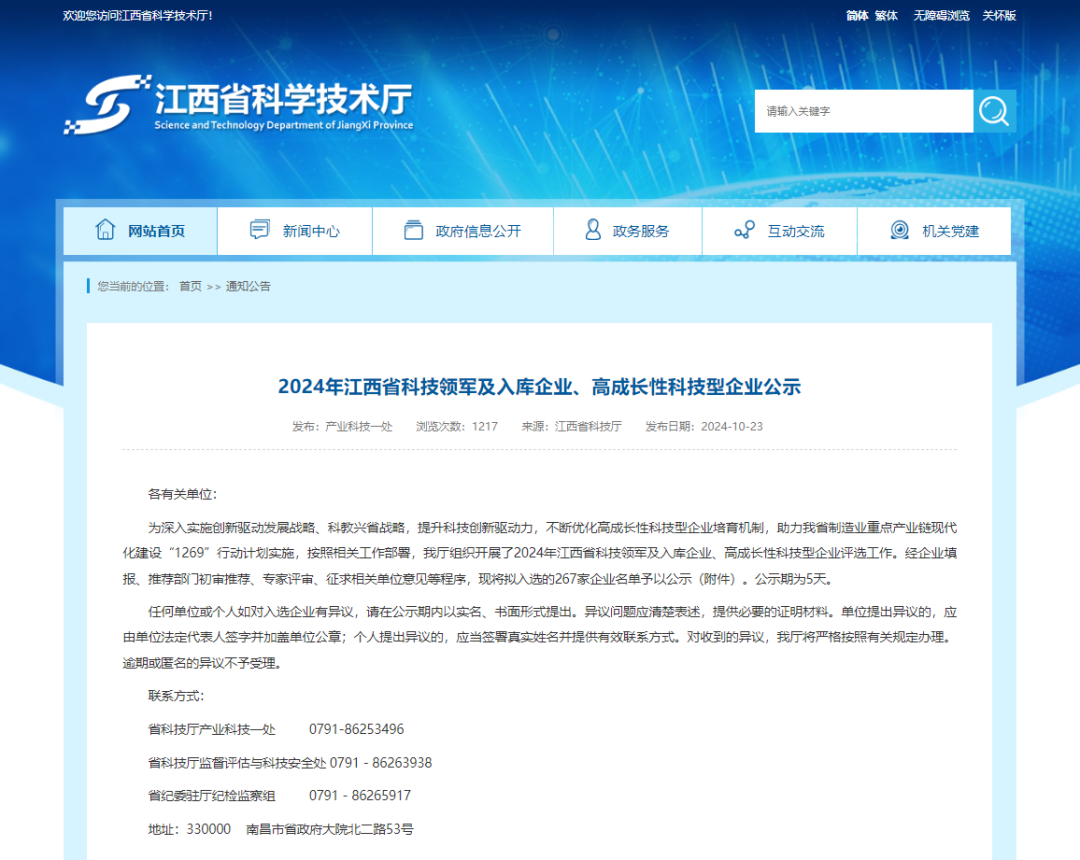Open the 关怀版 care version
The height and width of the screenshot is (860, 1080).
(x=999, y=16)
